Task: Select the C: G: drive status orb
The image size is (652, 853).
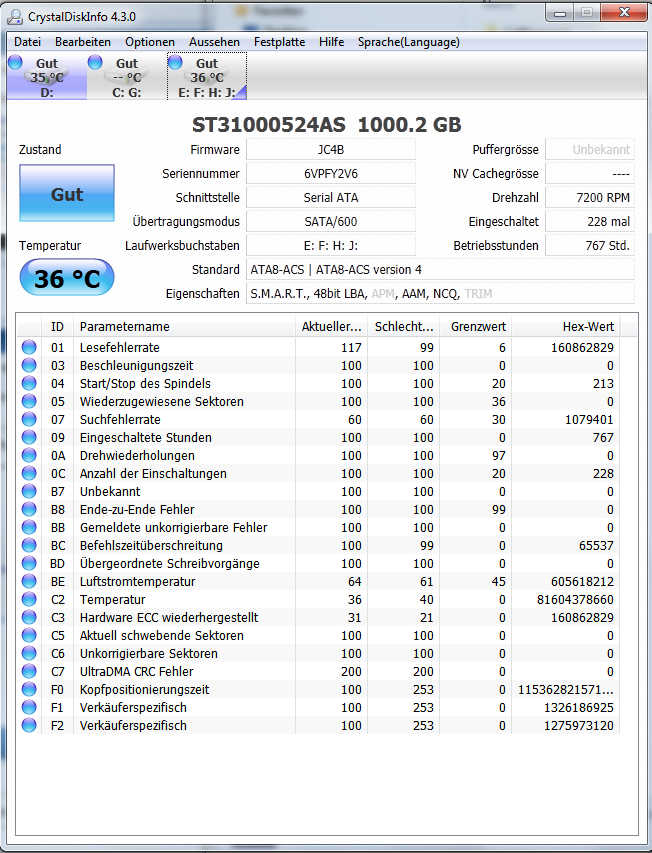Action: tap(95, 62)
